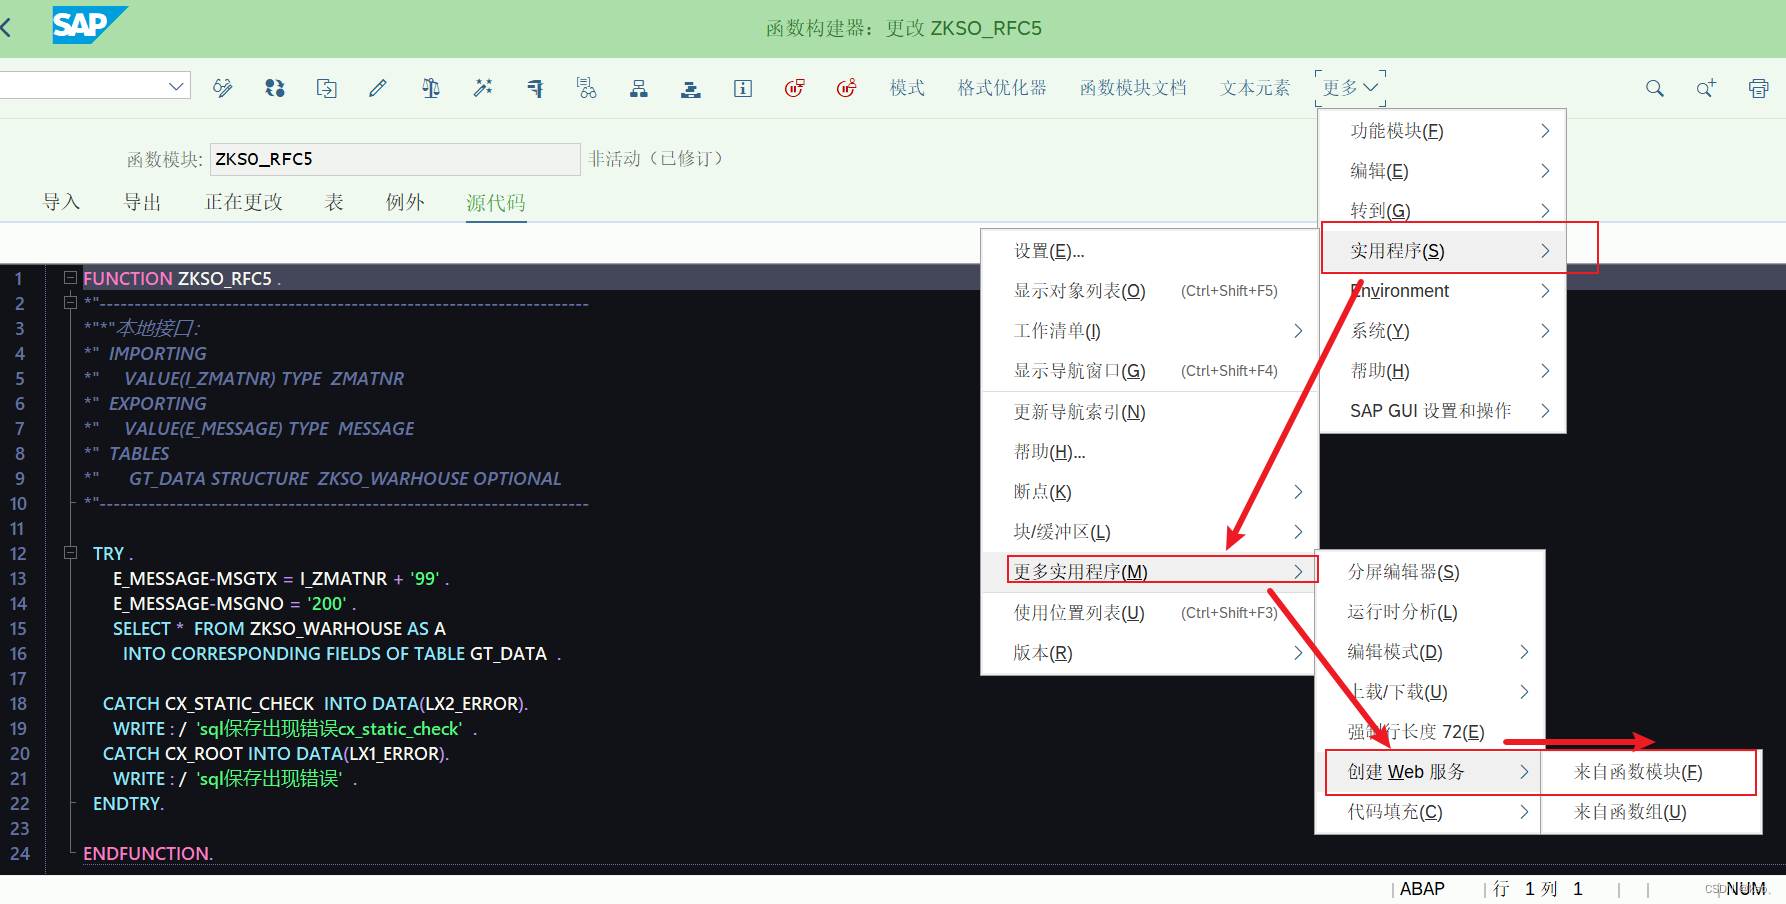Open 更多实用程序(M) submenu
Viewport: 1786px width, 904px height.
[1149, 572]
